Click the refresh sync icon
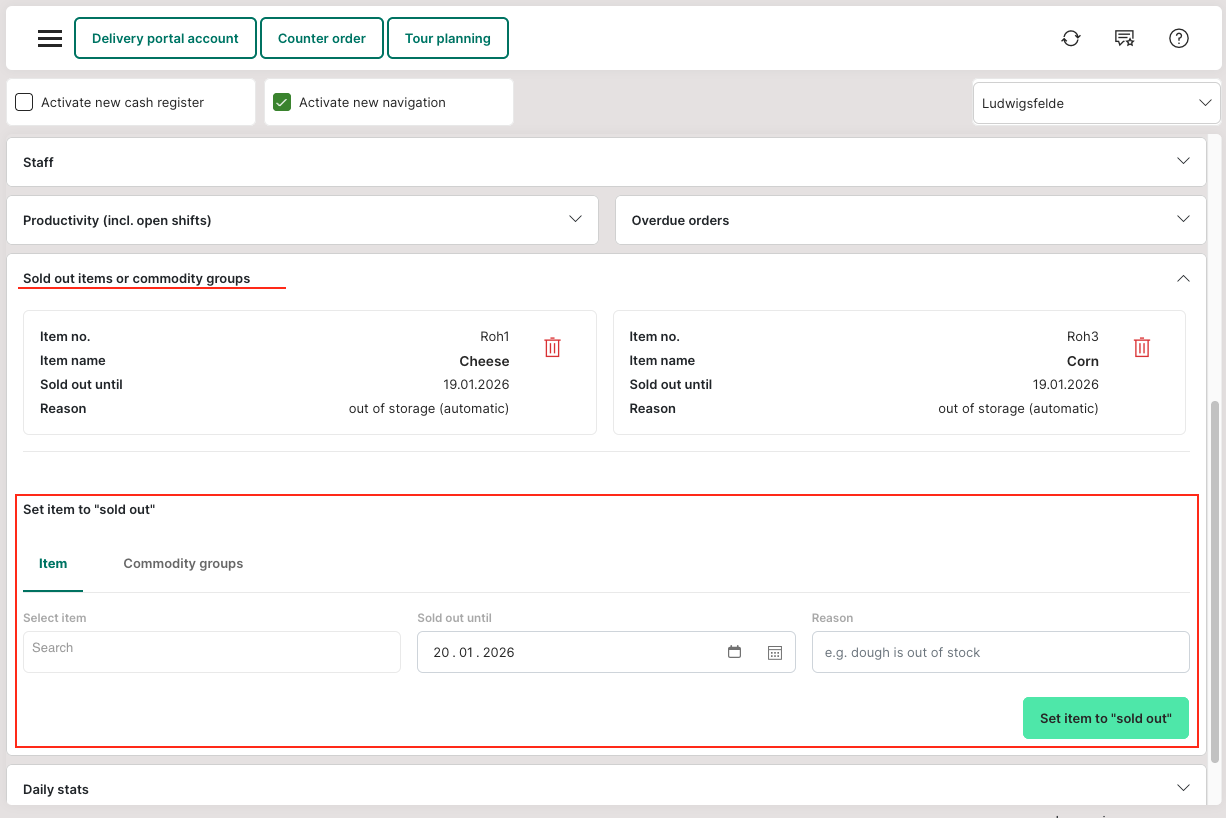This screenshot has width=1226, height=818. point(1071,39)
